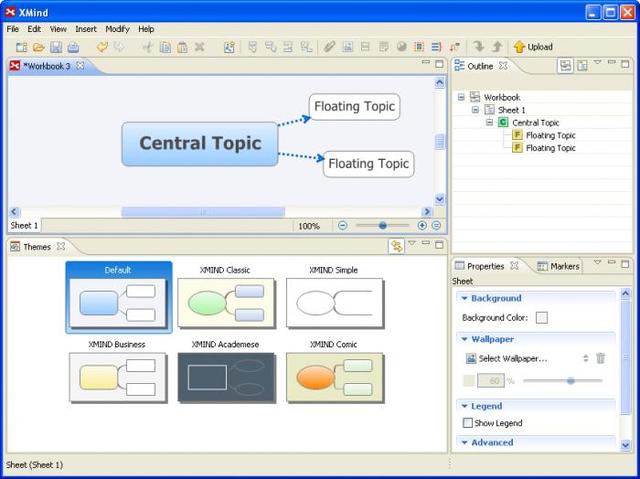
Task: Insert a boundary with the dashed-frame icon
Action: [x=419, y=47]
